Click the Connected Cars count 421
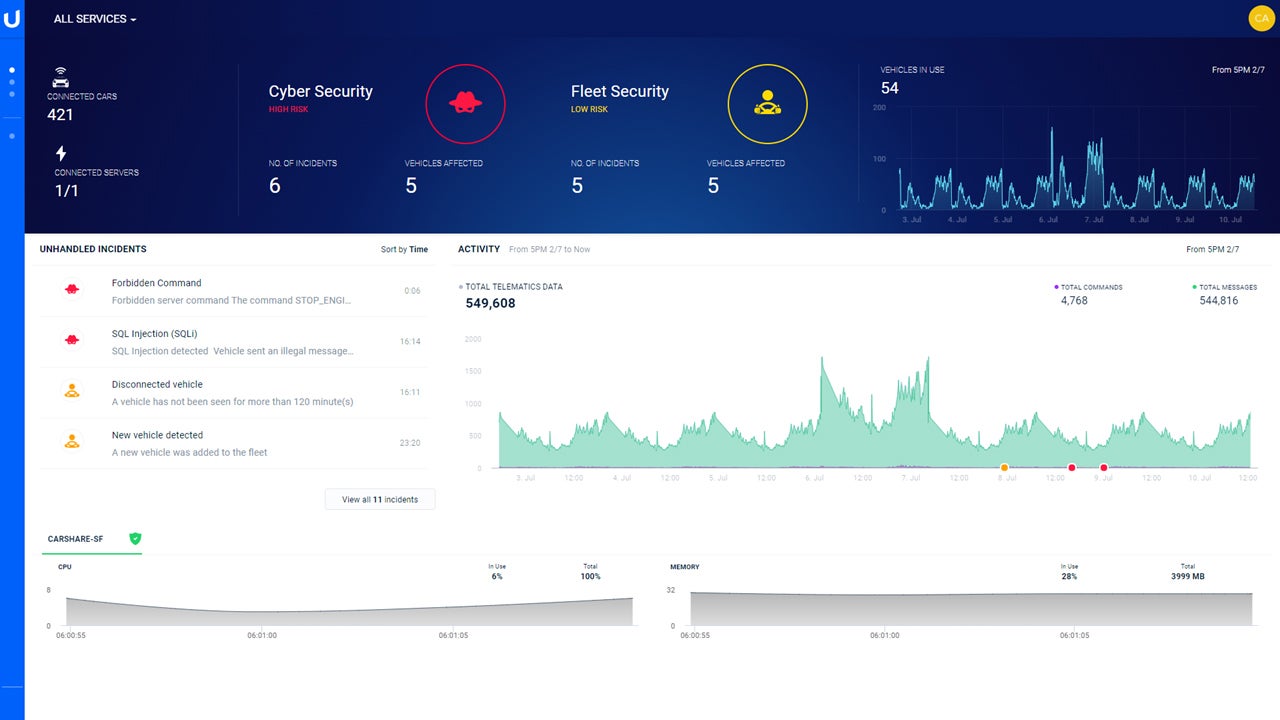The image size is (1280, 720). click(x=60, y=115)
